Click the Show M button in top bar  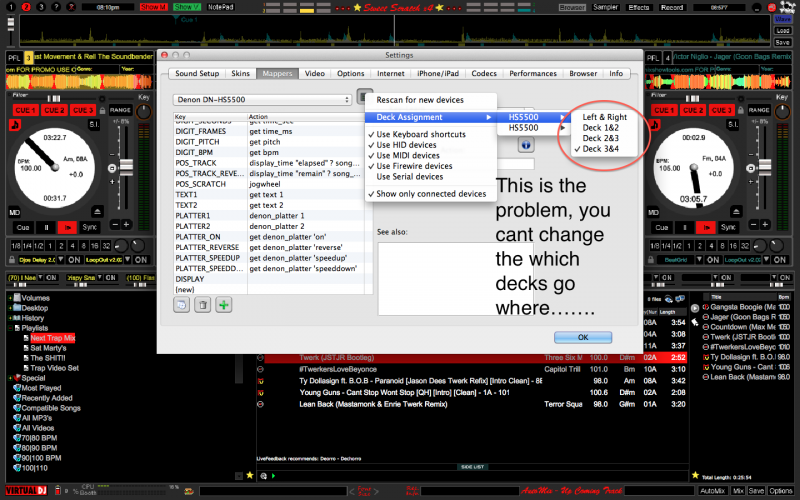154,7
